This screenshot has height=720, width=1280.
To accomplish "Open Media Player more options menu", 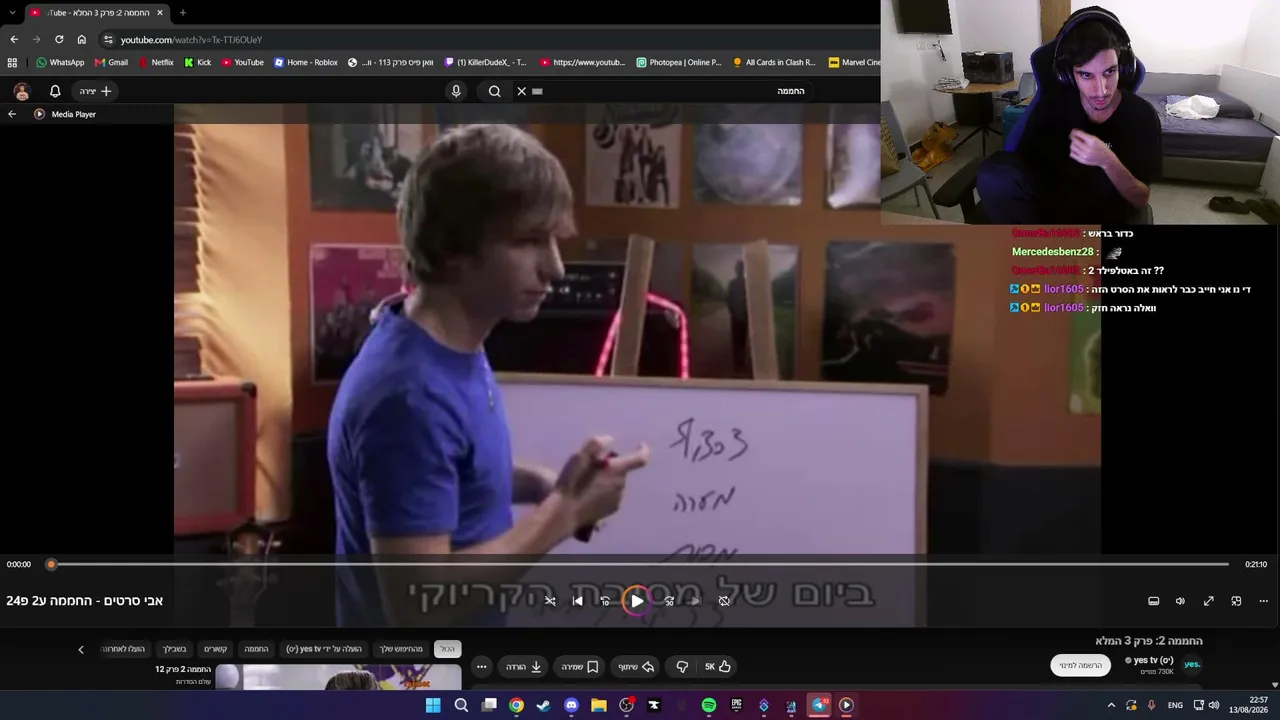I will point(1263,601).
